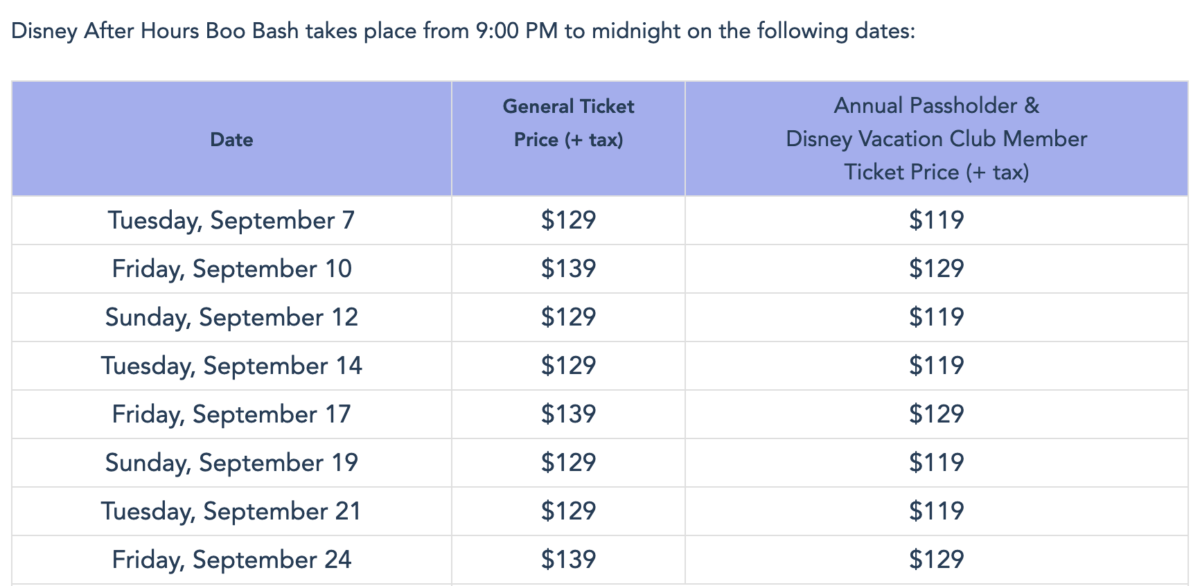Click the $129 passholder price for September 17

pyautogui.click(x=936, y=414)
